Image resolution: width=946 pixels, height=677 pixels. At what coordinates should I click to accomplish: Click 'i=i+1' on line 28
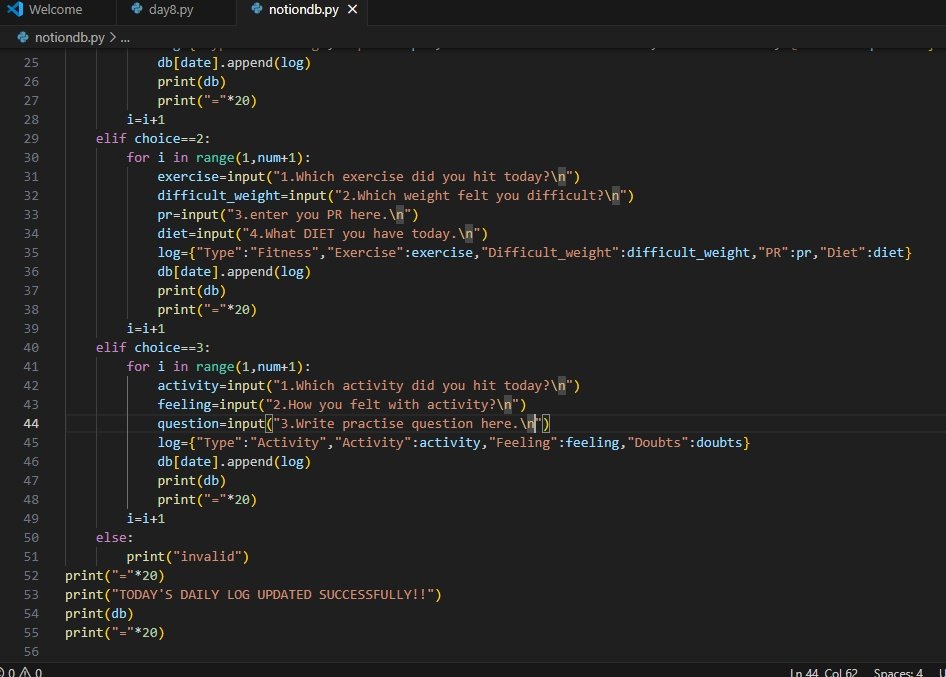point(145,119)
